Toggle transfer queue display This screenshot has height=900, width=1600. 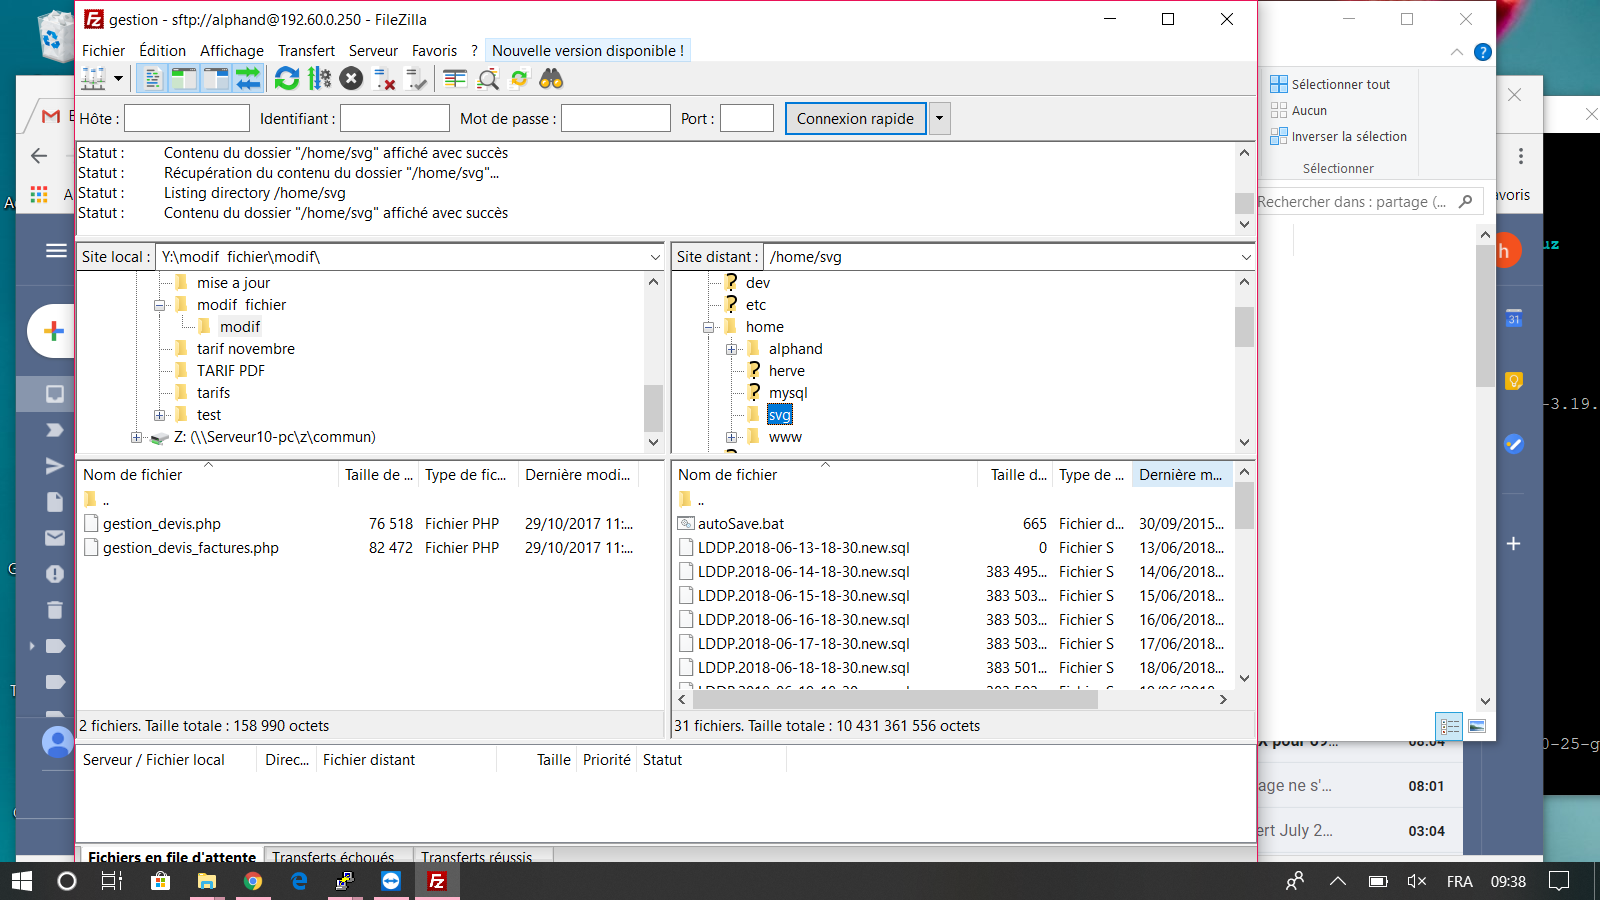click(x=248, y=78)
